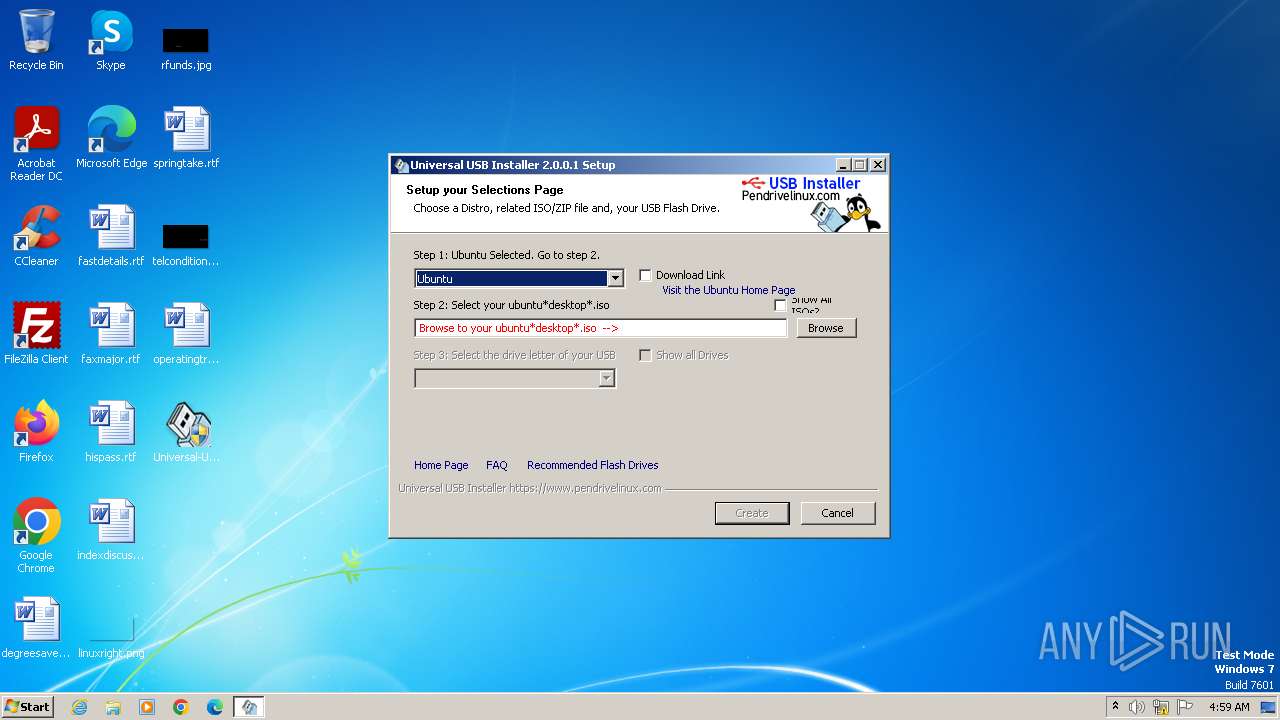Expand the Ubuntu distro dropdown
The image size is (1280, 720).
(616, 278)
